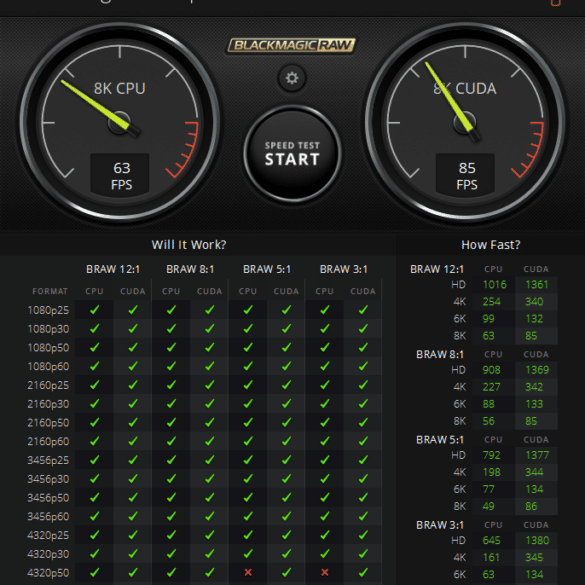Click the checkmark for 1080p25 BRAW 12:1 CPU
The width and height of the screenshot is (585, 585).
point(94,310)
